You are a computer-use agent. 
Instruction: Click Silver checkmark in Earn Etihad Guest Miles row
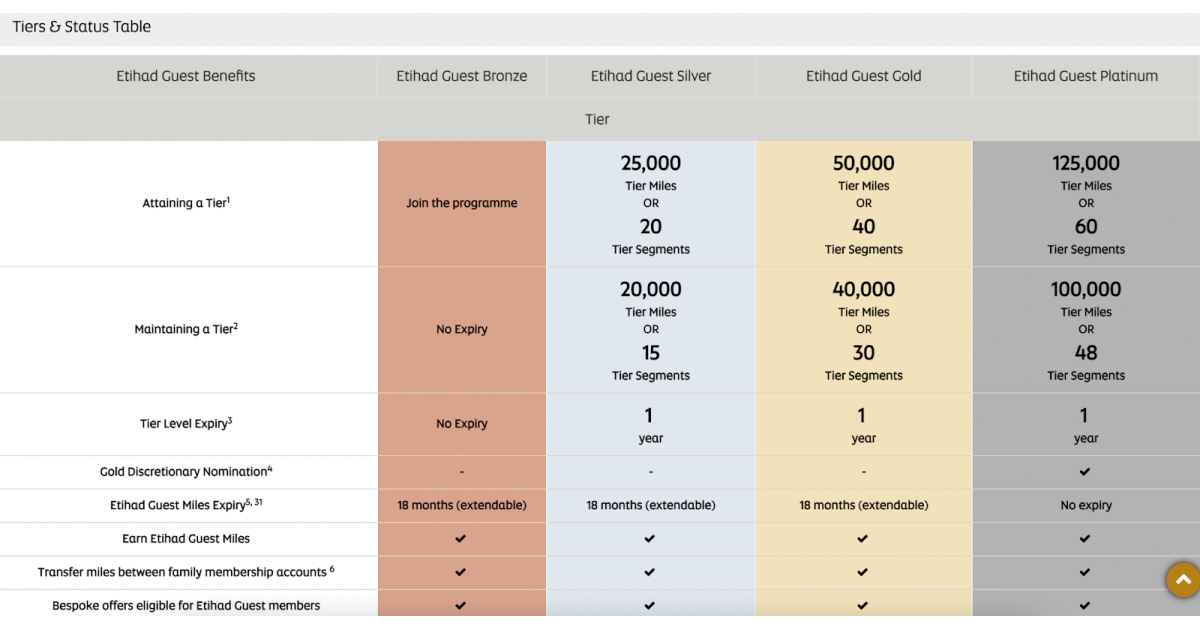pyautogui.click(x=650, y=539)
